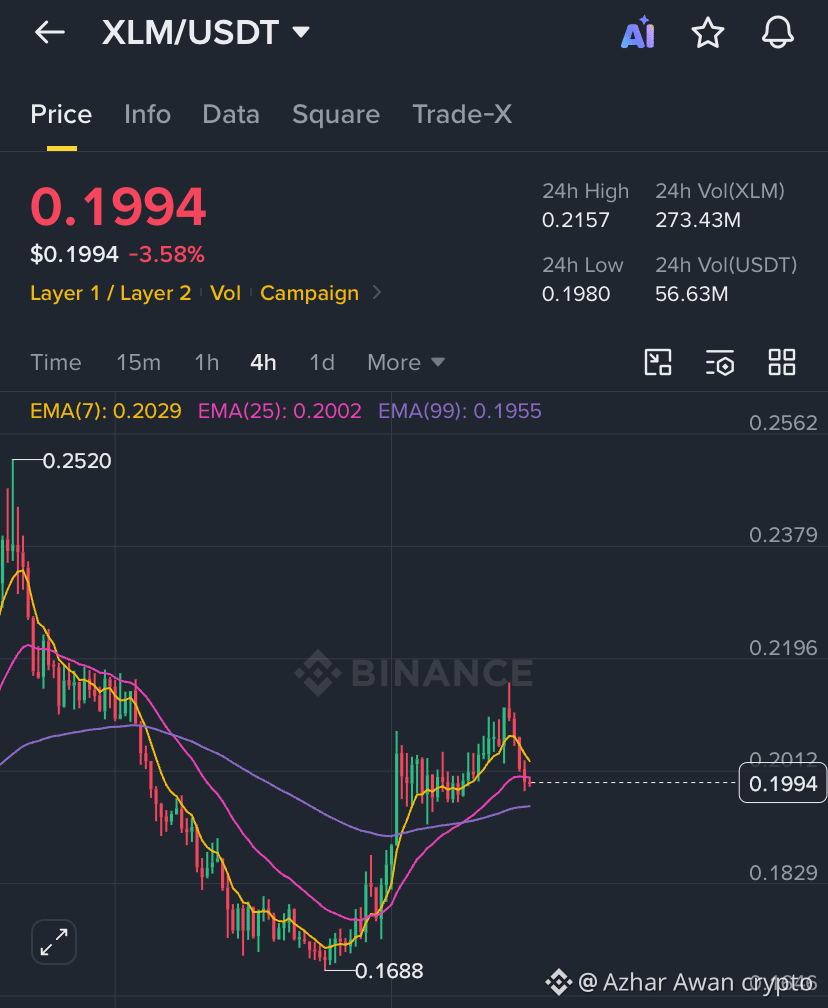
Task: Tap the Layer 1 / Layer 2 tag
Action: 111,293
